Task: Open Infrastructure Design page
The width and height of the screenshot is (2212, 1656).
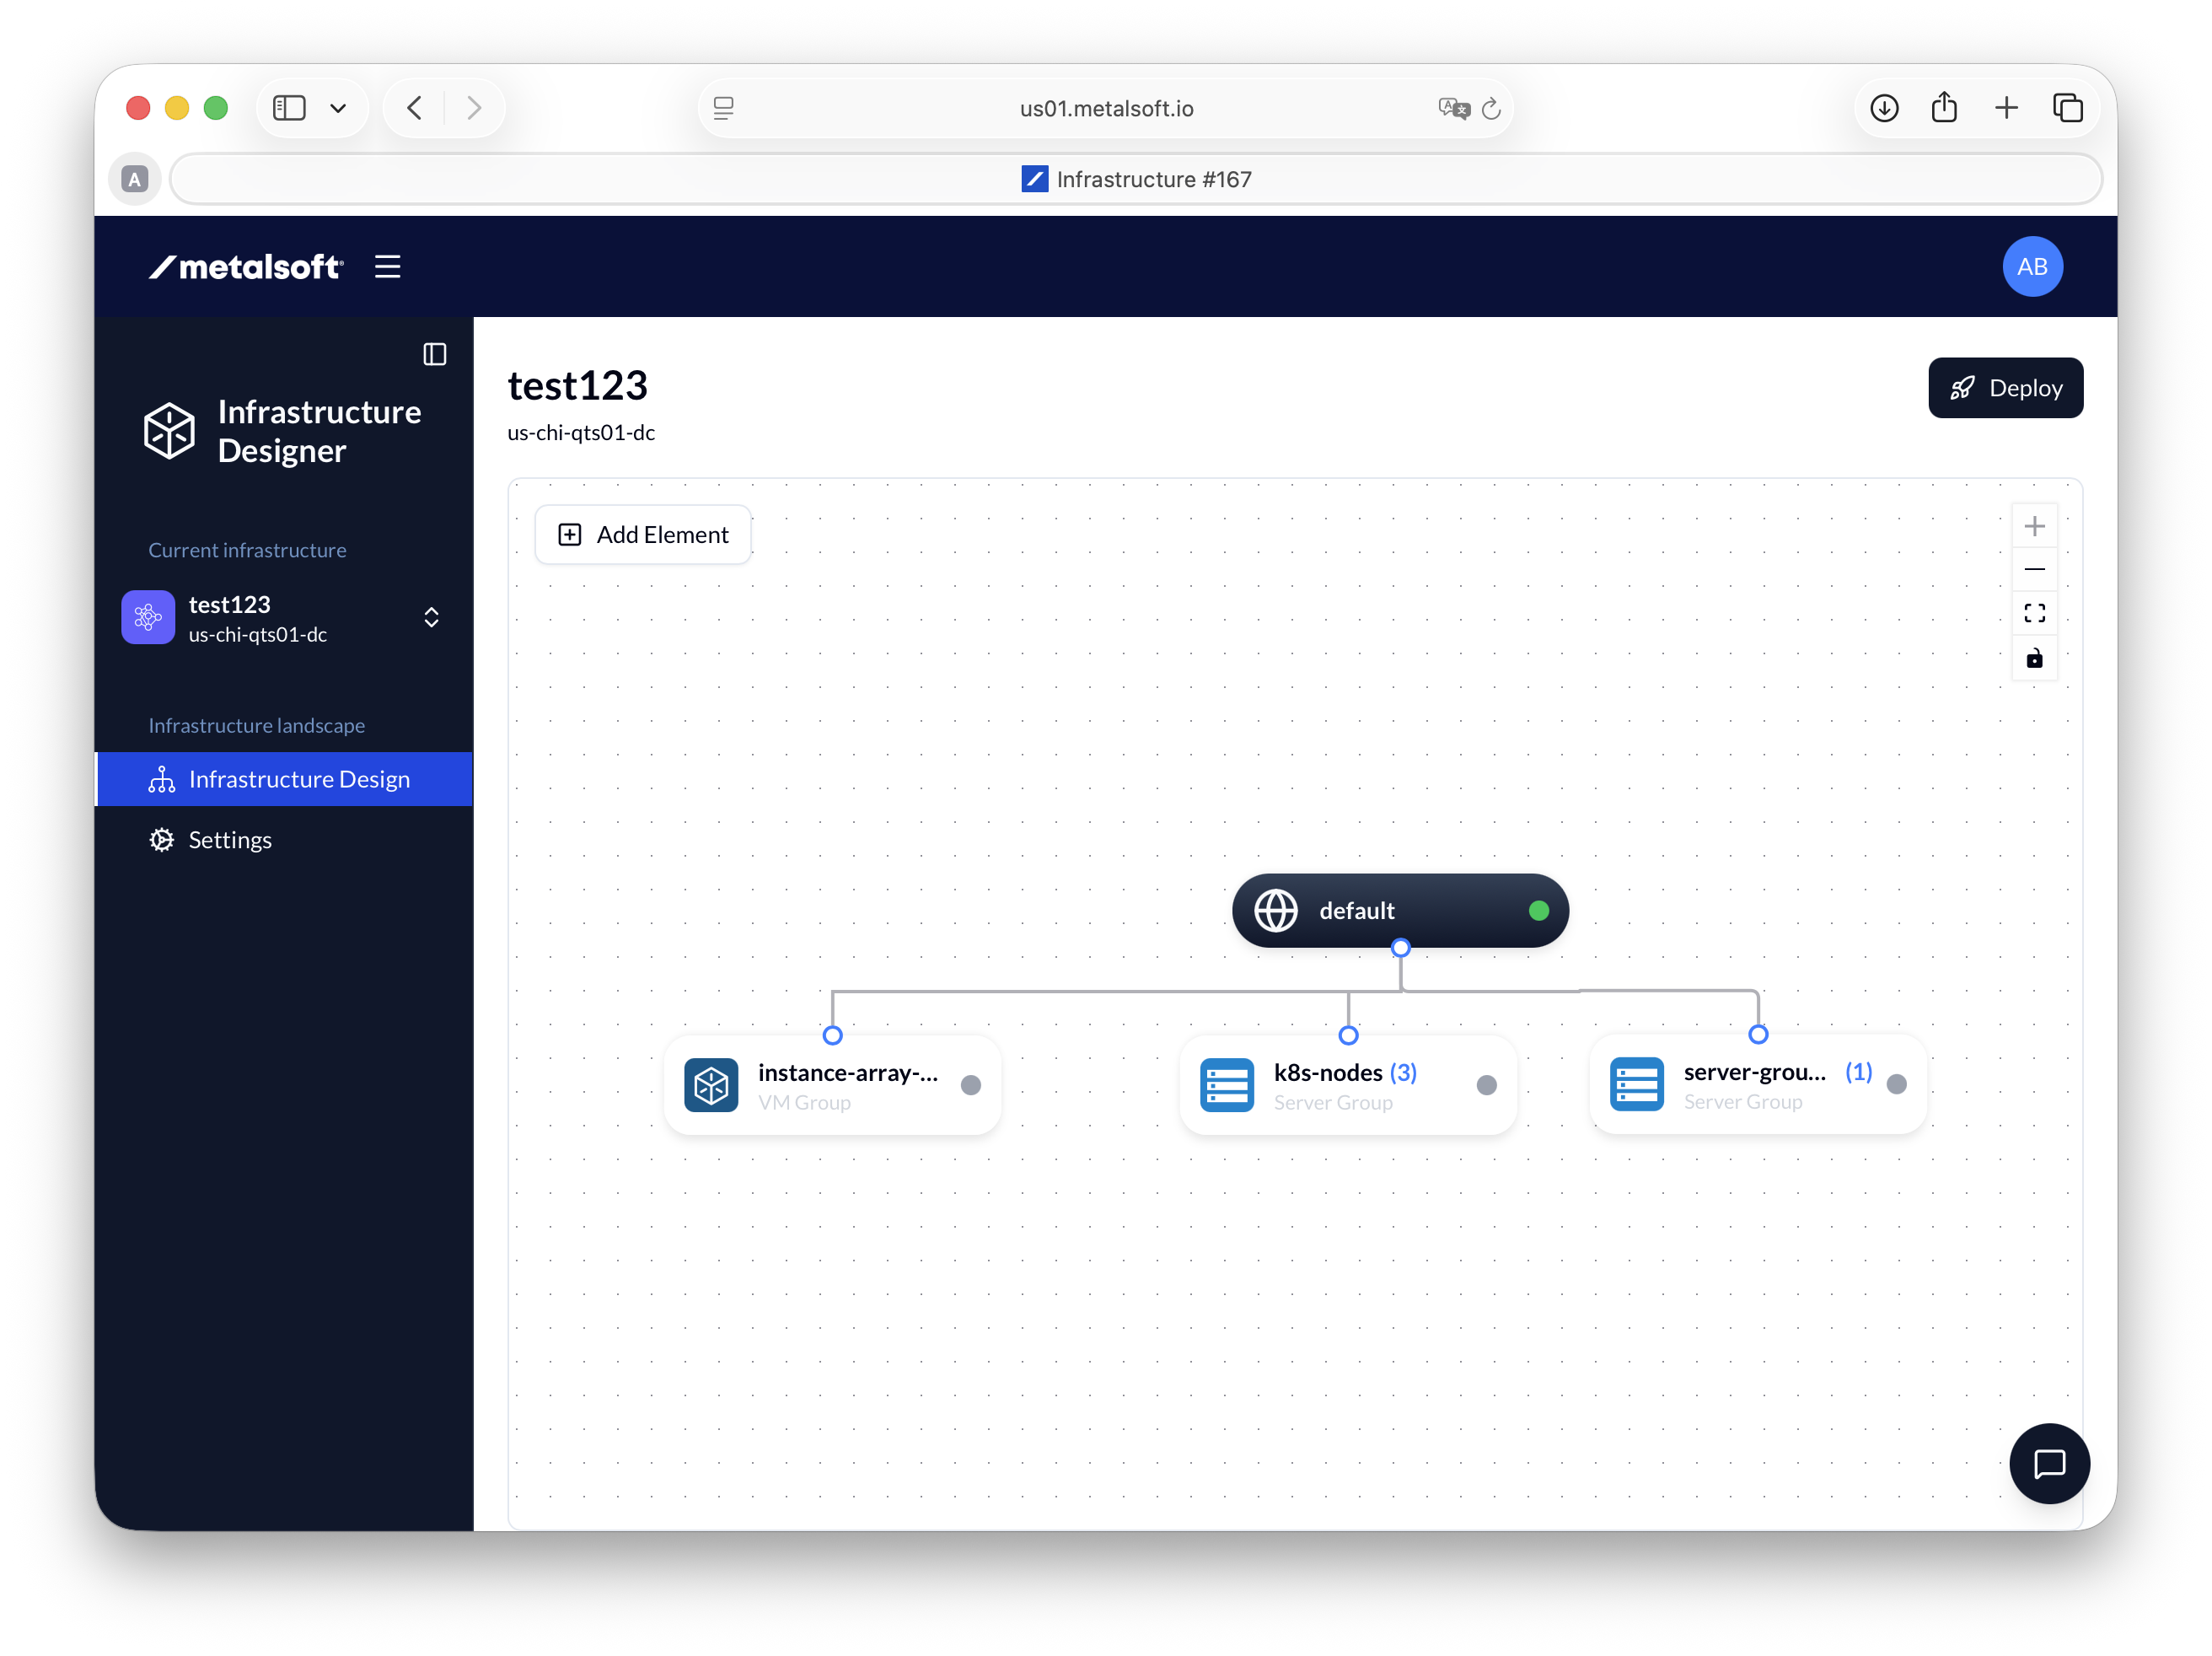Action: [284, 779]
